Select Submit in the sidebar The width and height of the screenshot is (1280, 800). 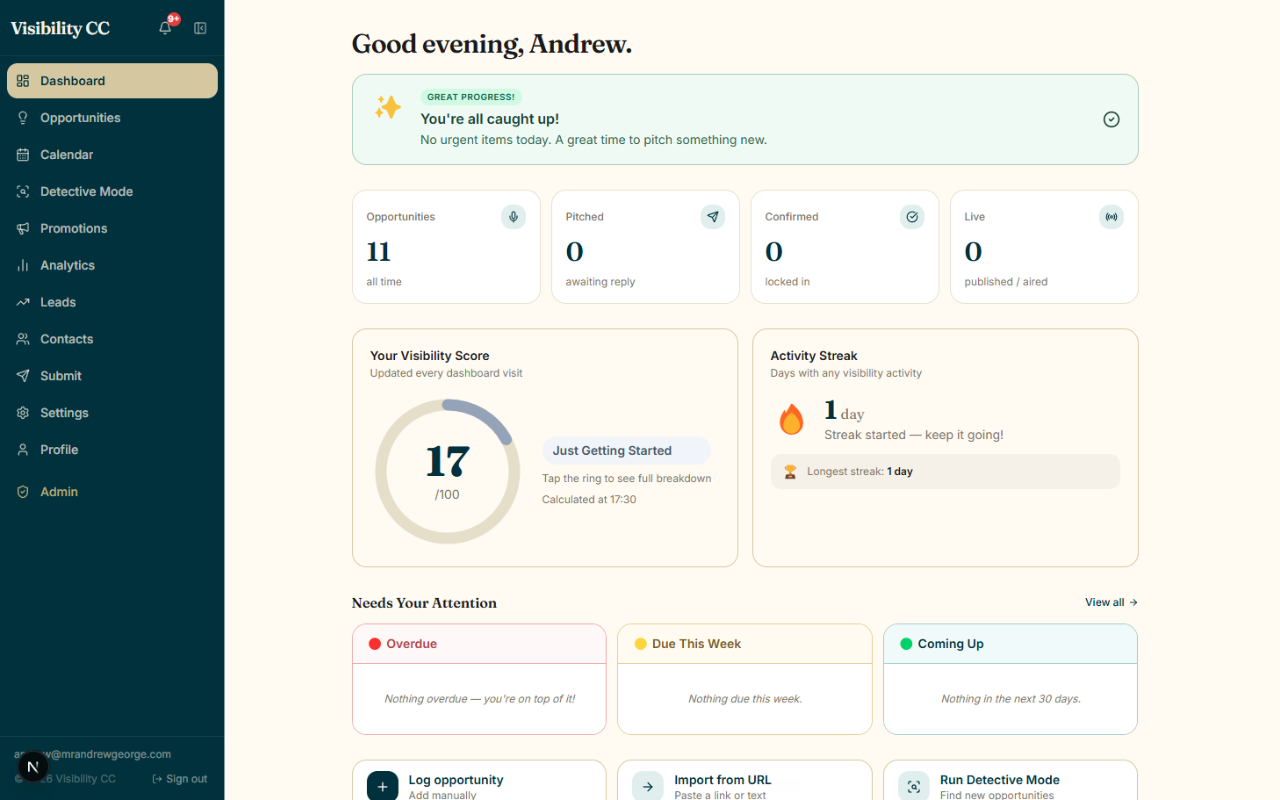point(112,376)
